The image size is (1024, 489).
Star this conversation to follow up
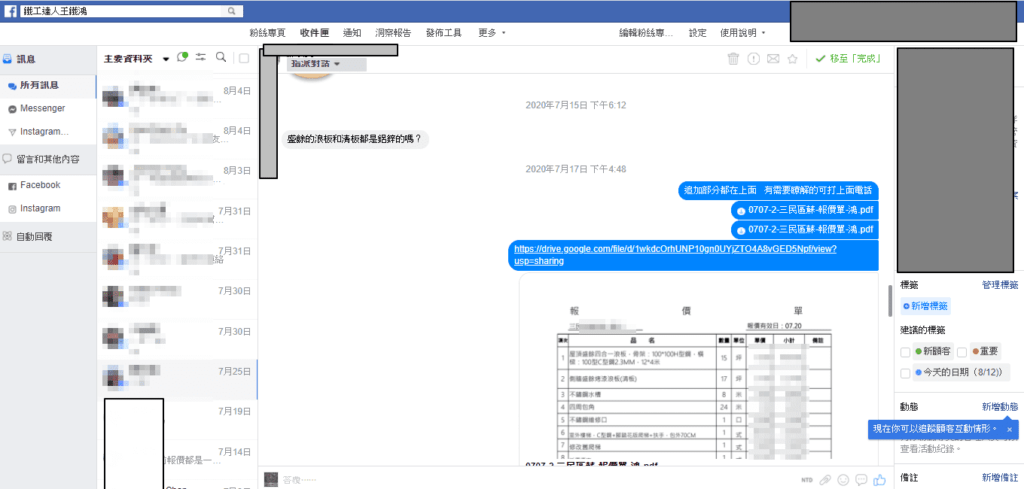pyautogui.click(x=792, y=59)
